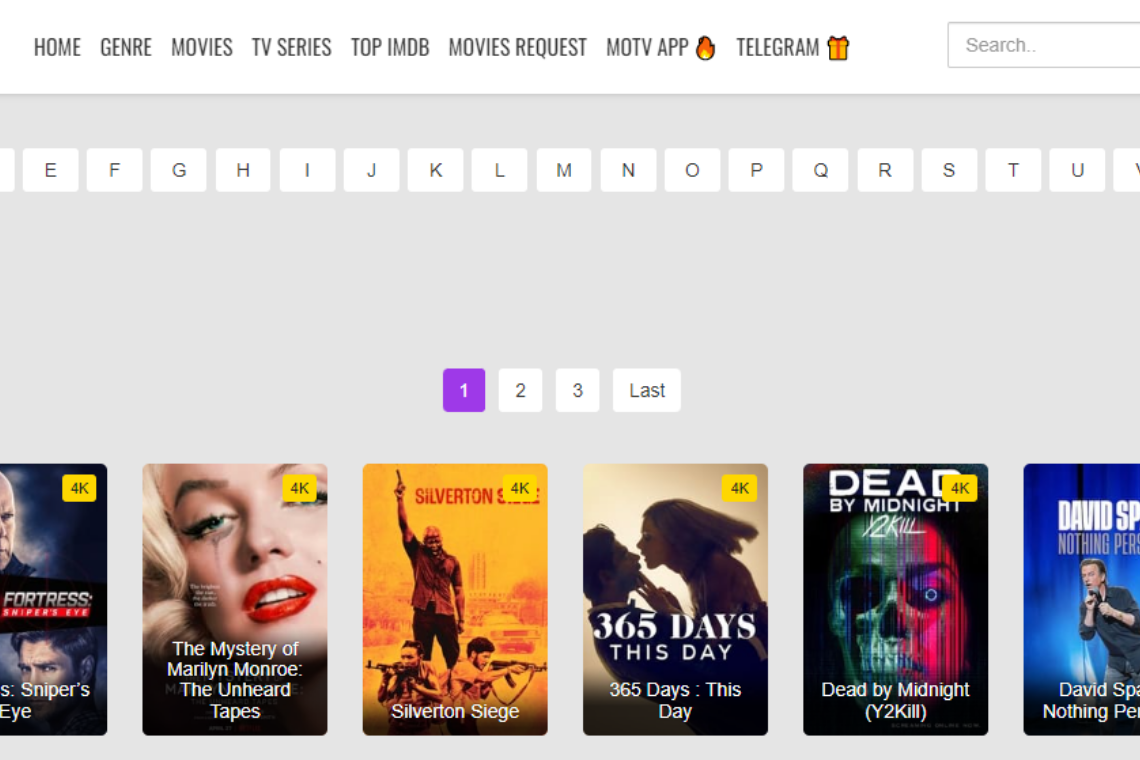This screenshot has width=1140, height=760.
Task: Filter titles by letter K
Action: [x=435, y=170]
